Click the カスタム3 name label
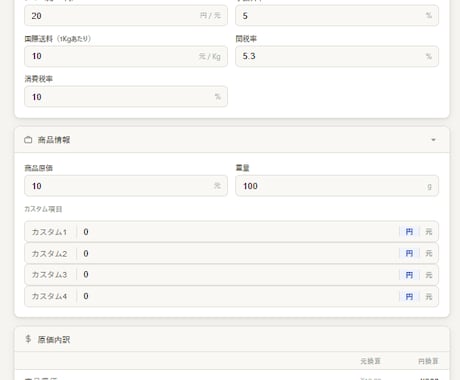The image size is (460, 380). point(49,275)
